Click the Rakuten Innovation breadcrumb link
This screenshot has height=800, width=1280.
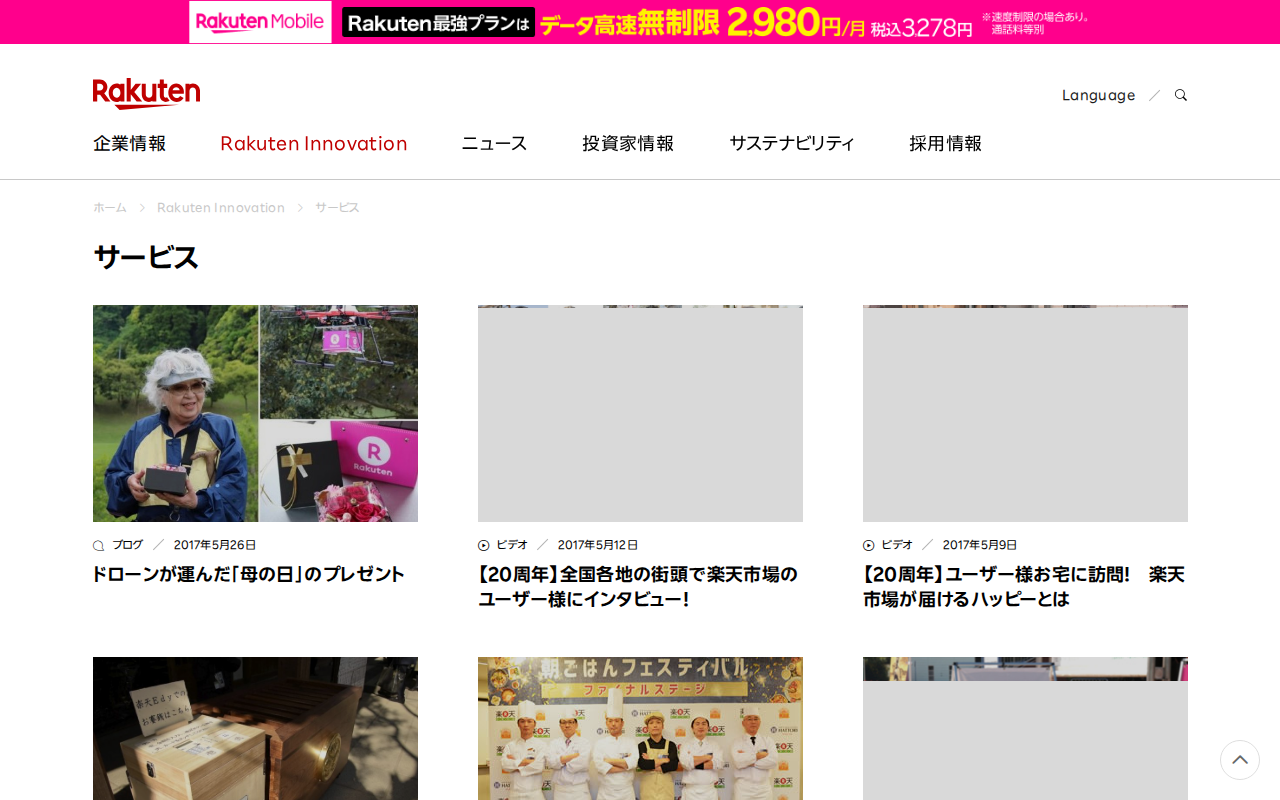(221, 207)
